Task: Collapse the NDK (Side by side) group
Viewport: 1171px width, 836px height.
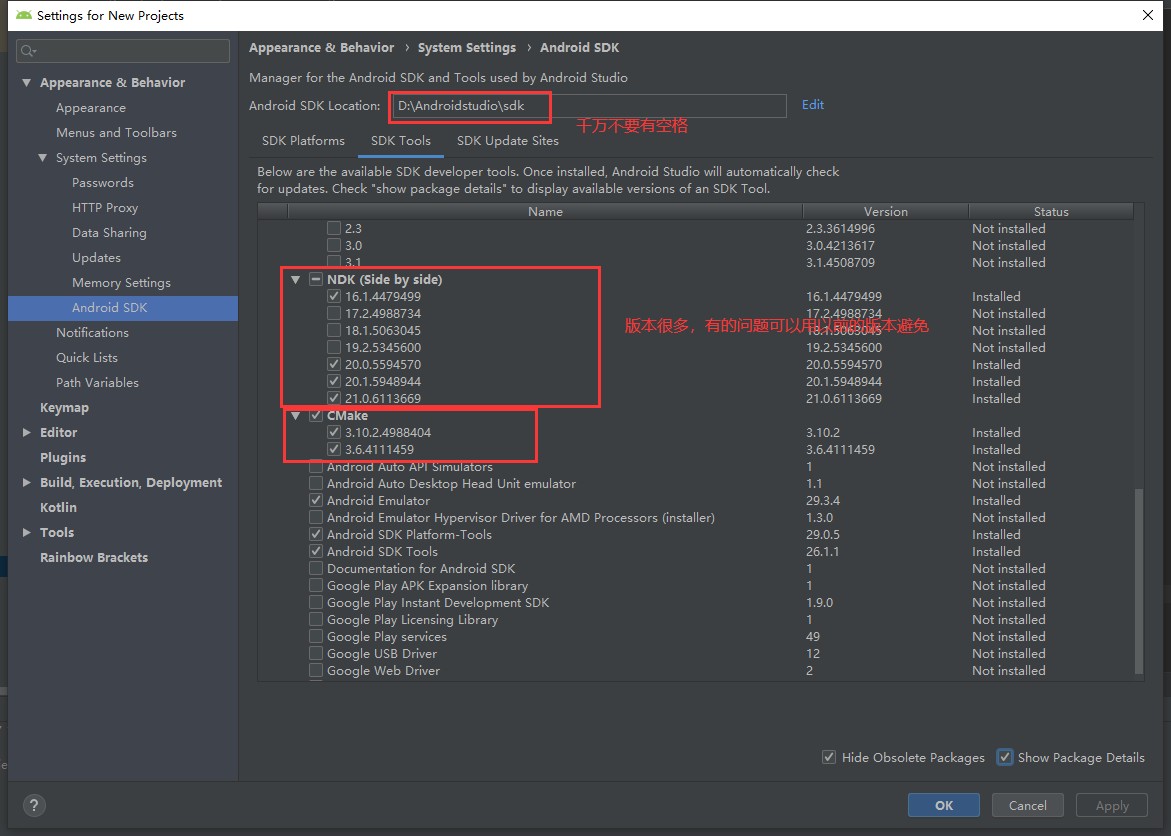Action: point(296,279)
